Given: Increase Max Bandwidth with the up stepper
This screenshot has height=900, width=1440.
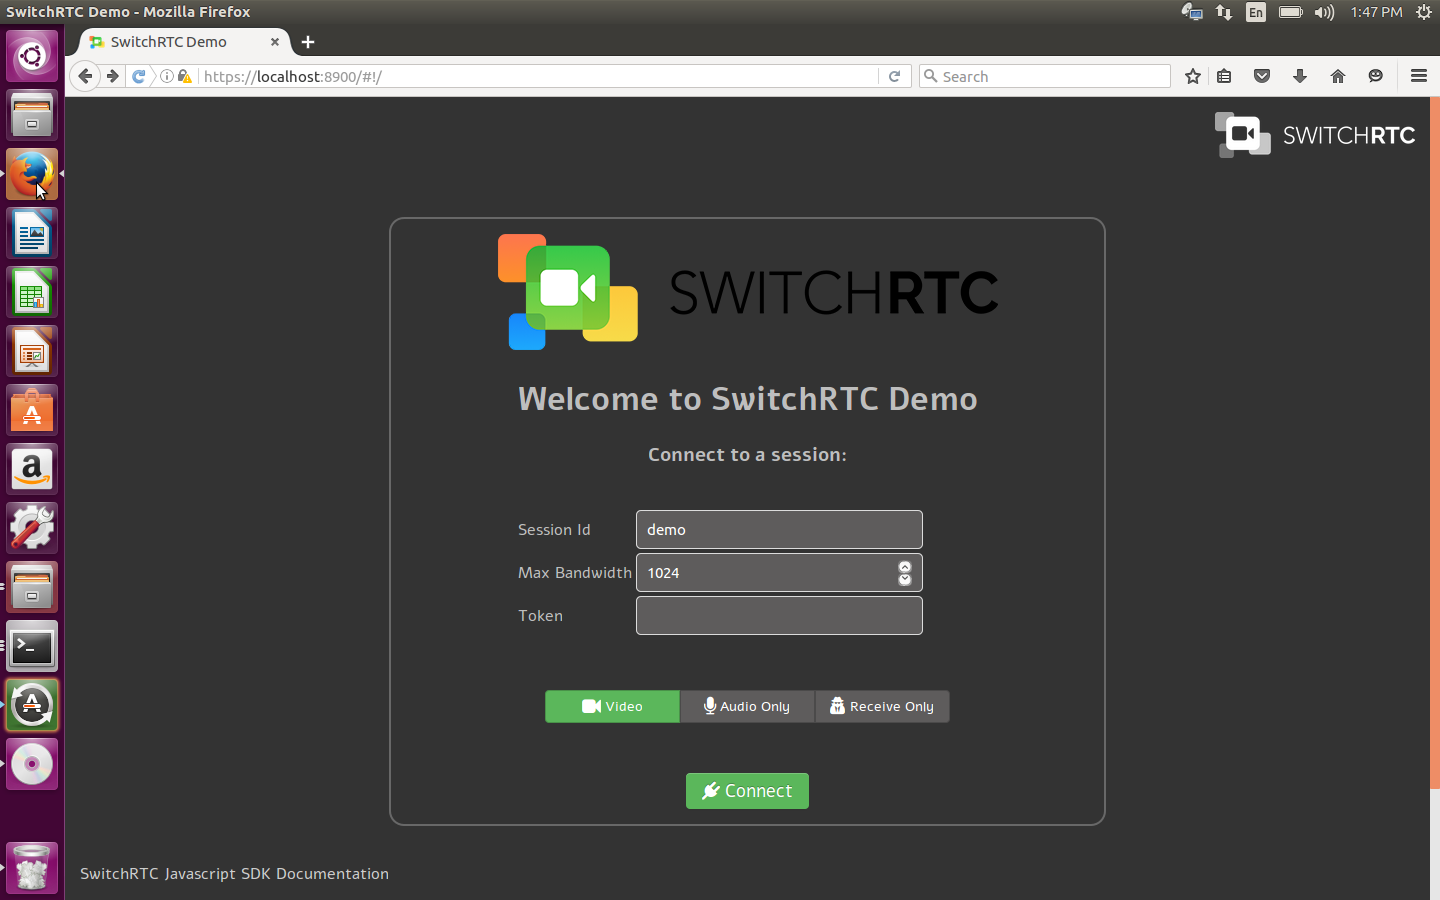Looking at the screenshot, I should click(905, 567).
